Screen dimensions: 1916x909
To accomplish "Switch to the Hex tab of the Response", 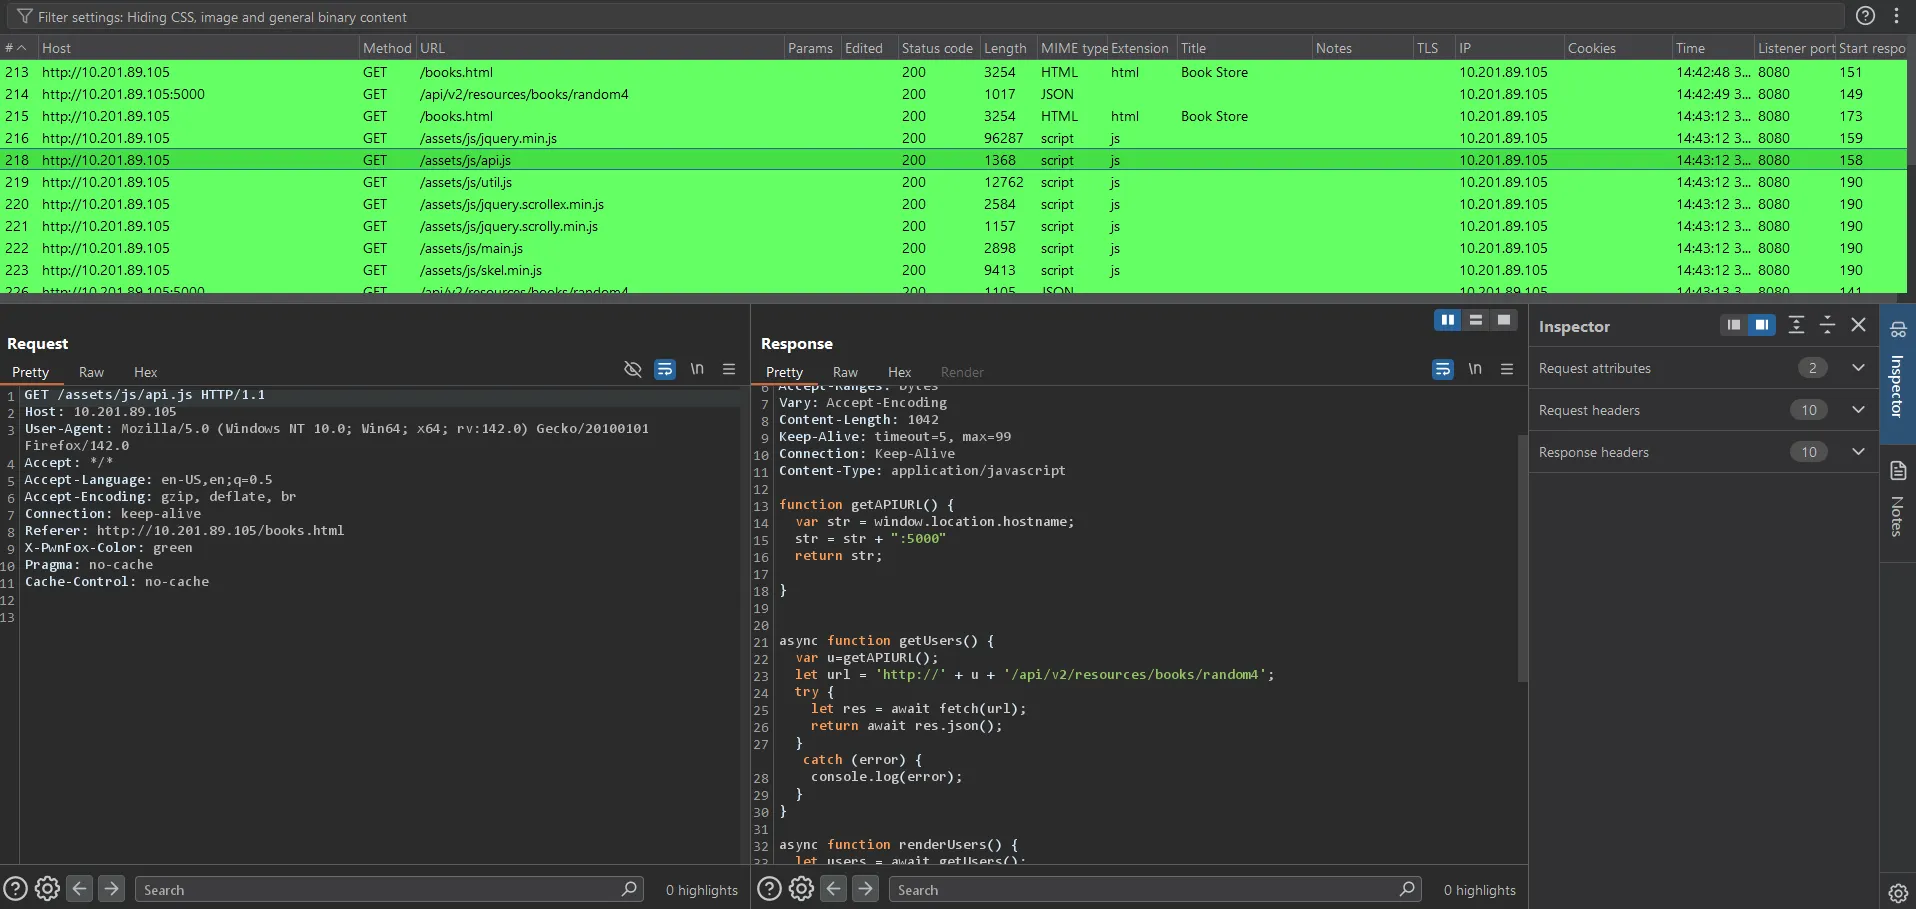I will click(x=899, y=371).
